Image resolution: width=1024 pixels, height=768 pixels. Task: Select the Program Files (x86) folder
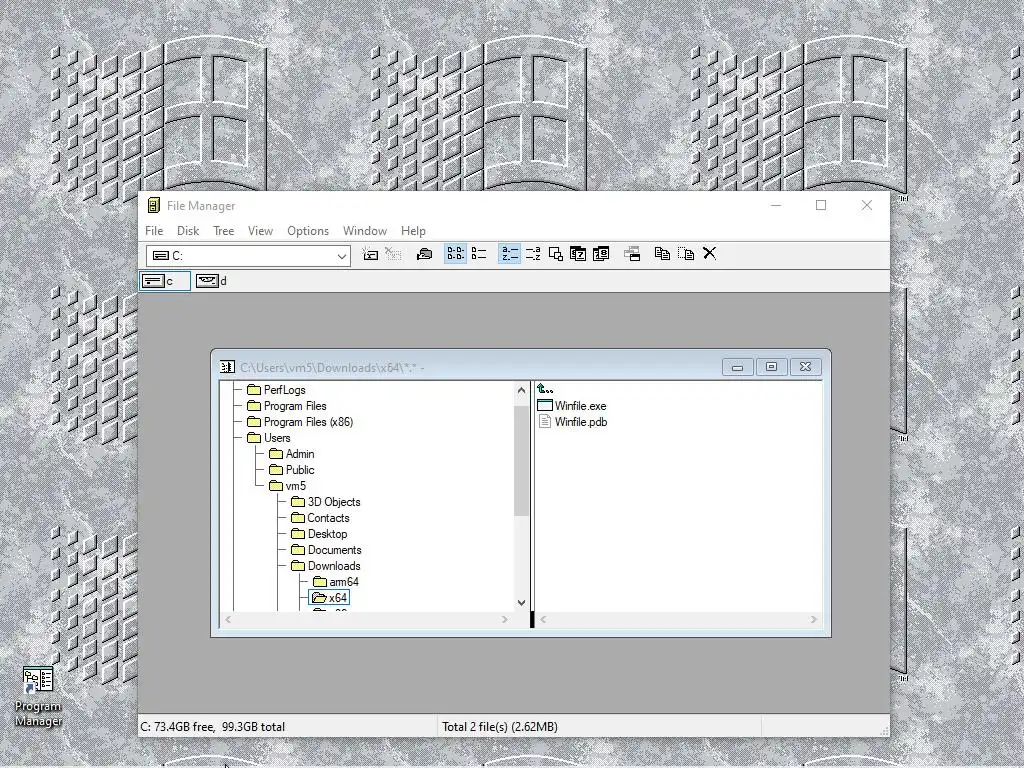[300, 422]
